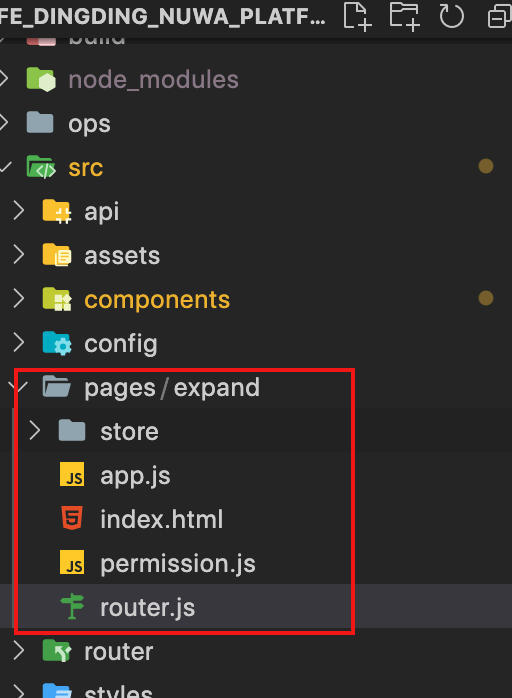Collapse the pages / expand folder chevron
This screenshot has width=512, height=698.
[17, 386]
